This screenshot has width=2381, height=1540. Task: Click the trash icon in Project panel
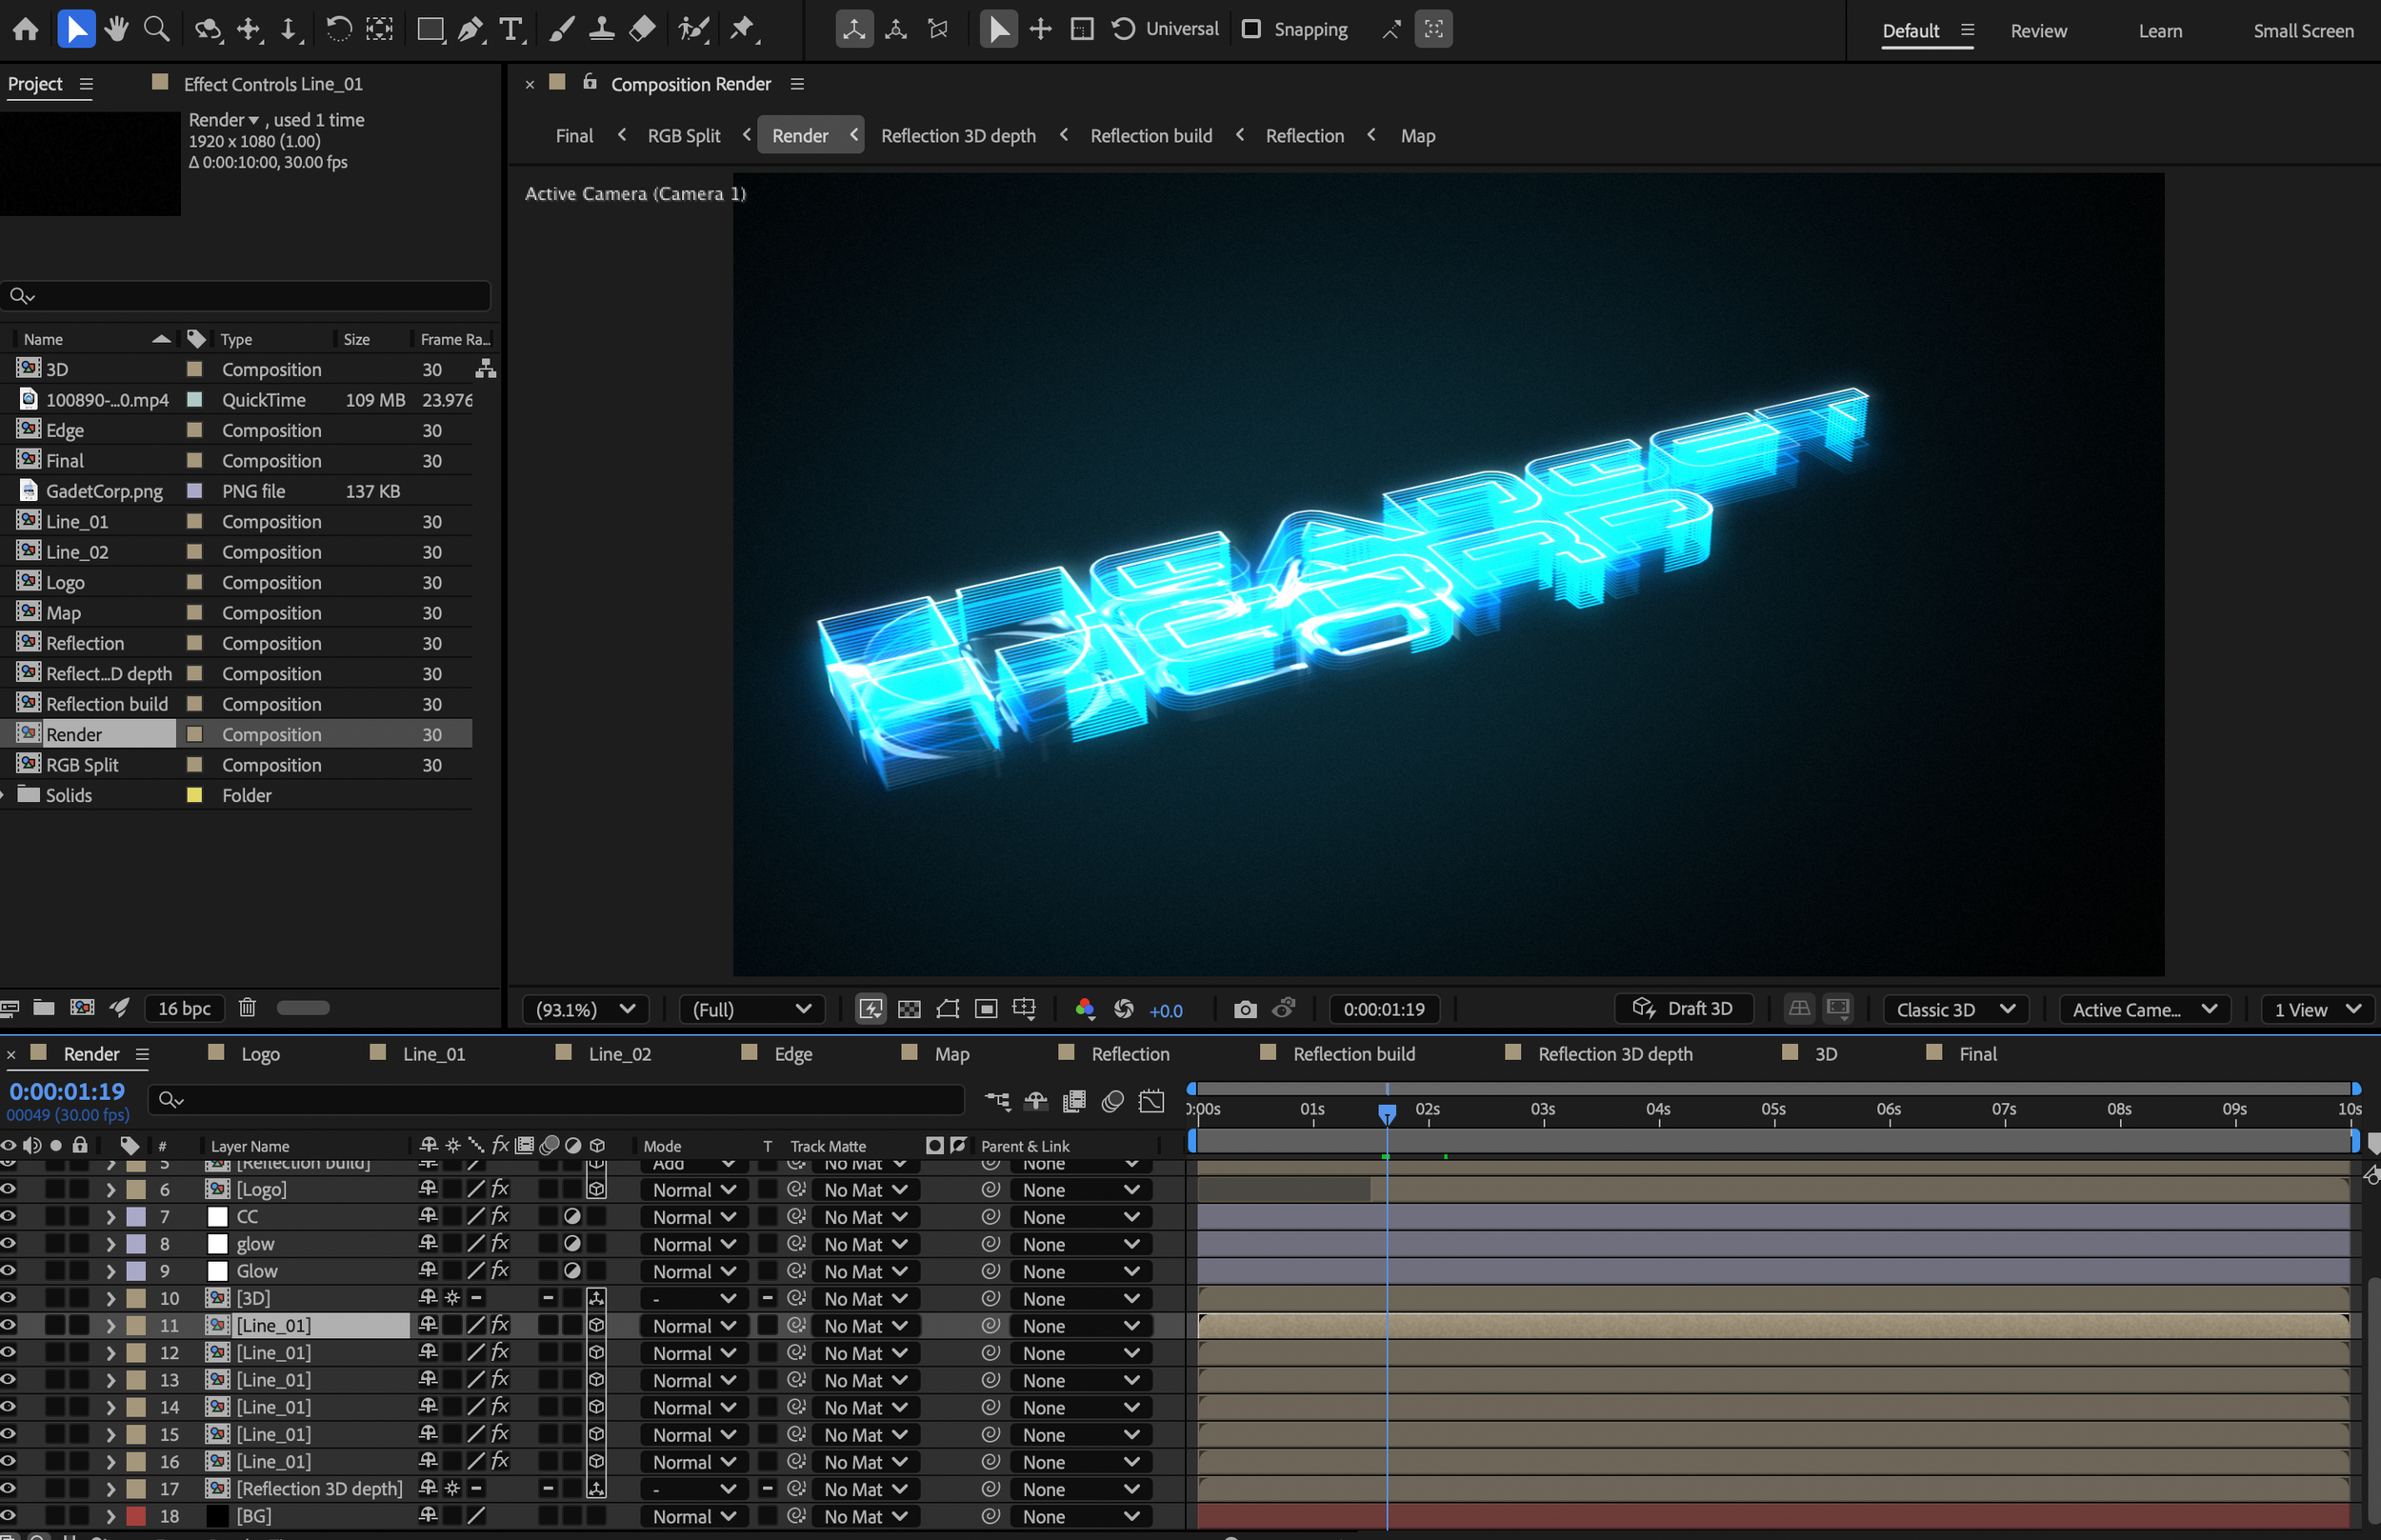[x=248, y=1008]
